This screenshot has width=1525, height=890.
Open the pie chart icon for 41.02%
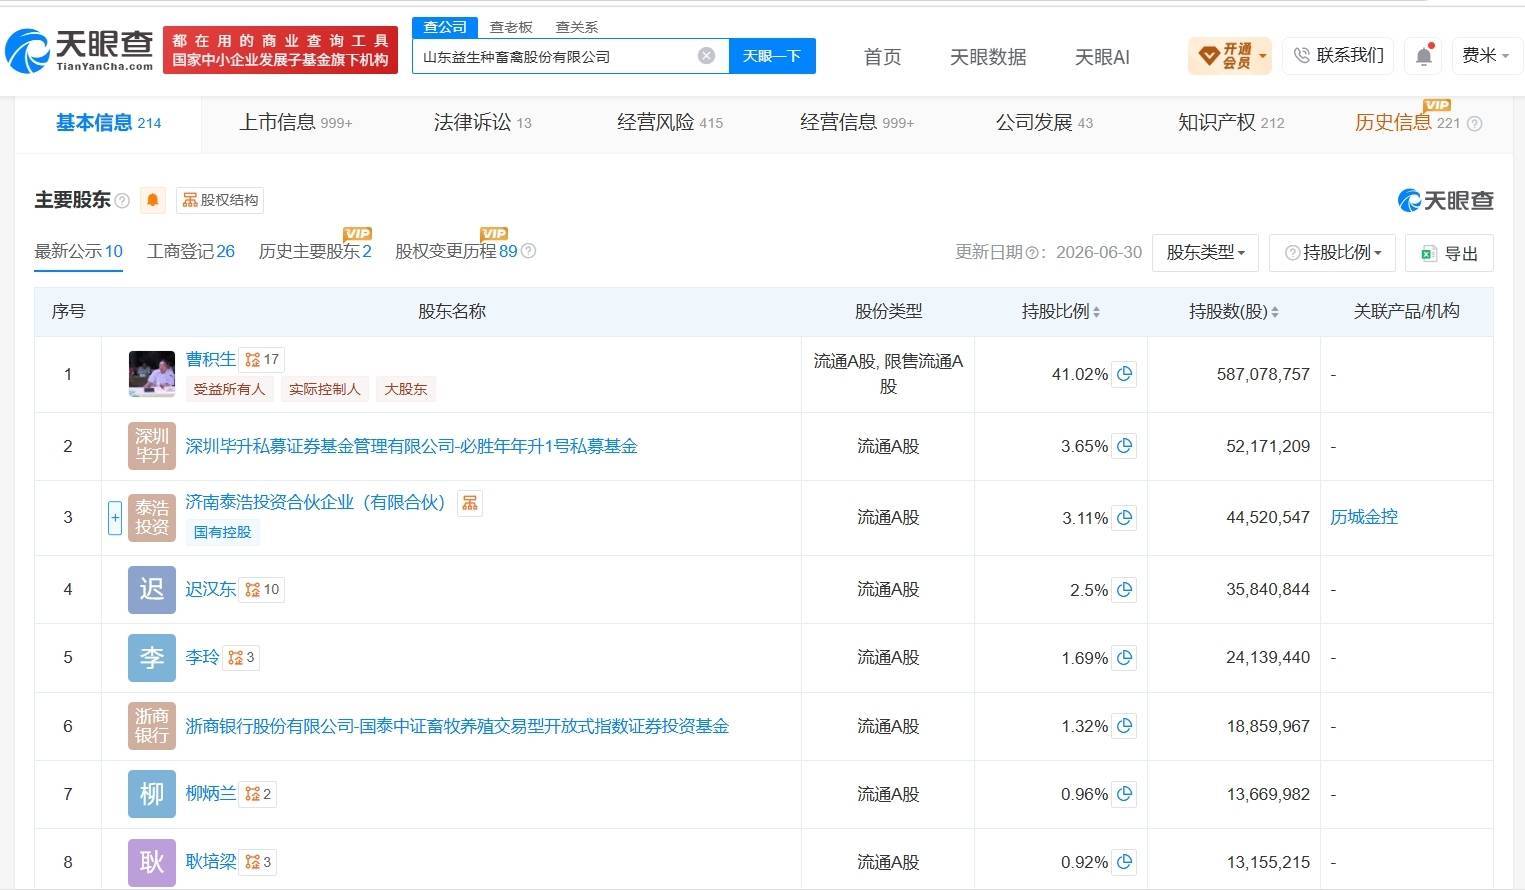(1124, 374)
